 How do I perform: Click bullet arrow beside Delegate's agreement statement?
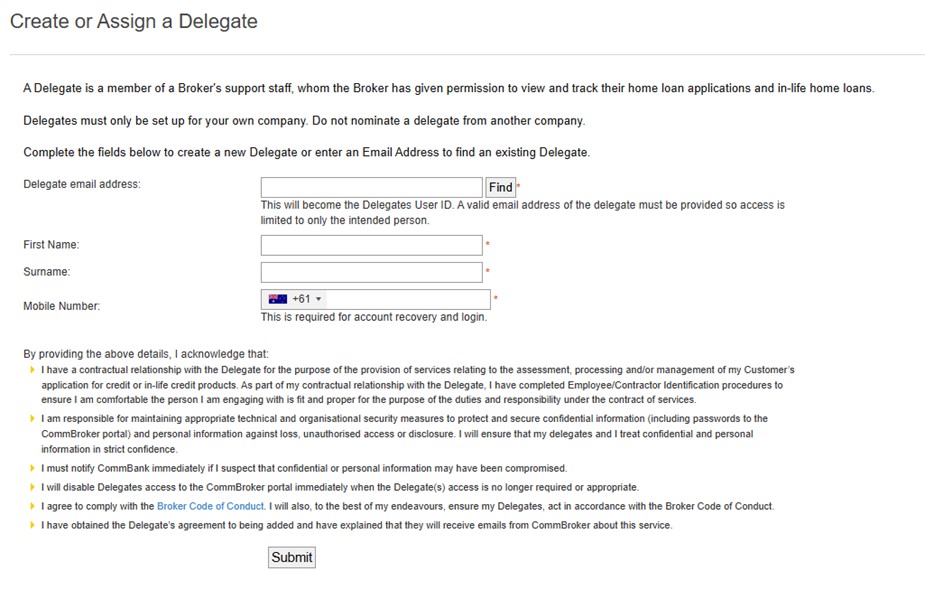click(x=32, y=525)
